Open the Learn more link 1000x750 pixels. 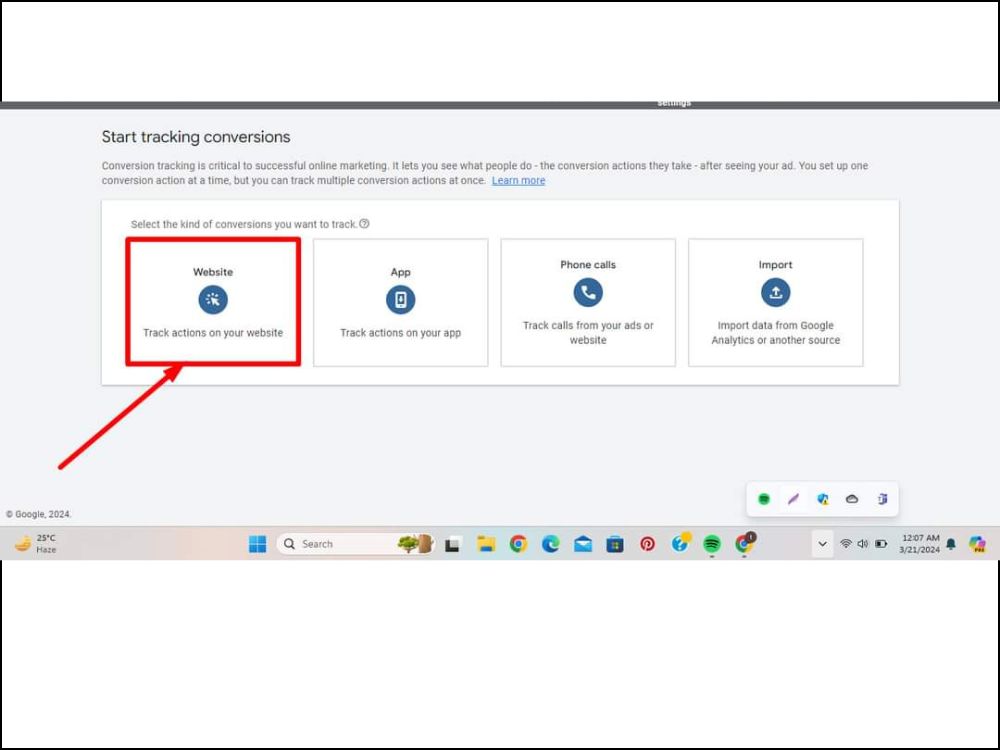[518, 180]
